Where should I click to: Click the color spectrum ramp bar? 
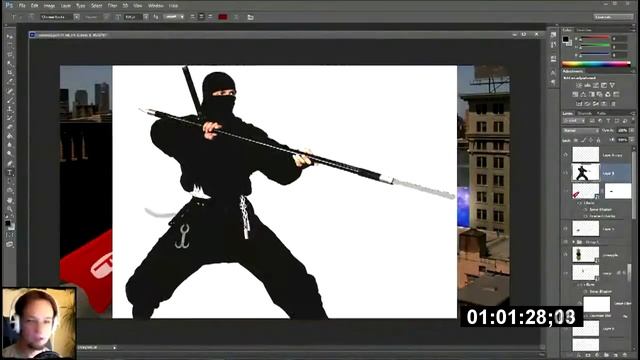click(x=596, y=64)
